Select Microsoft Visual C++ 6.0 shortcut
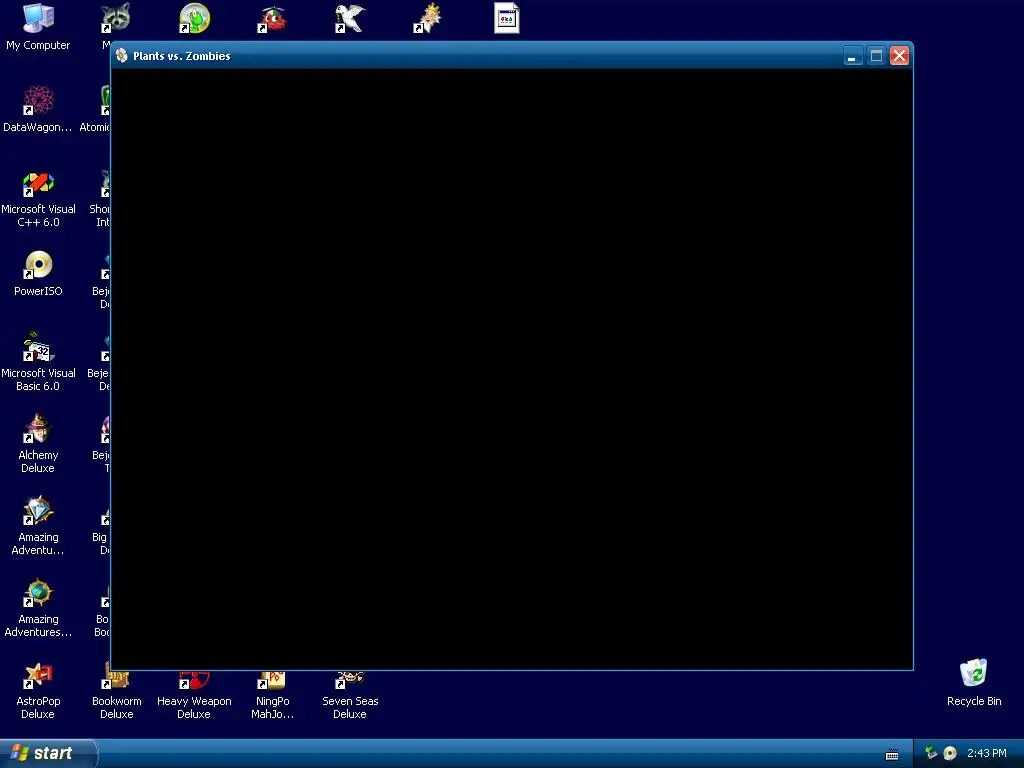Viewport: 1024px width, 768px height. 38,198
